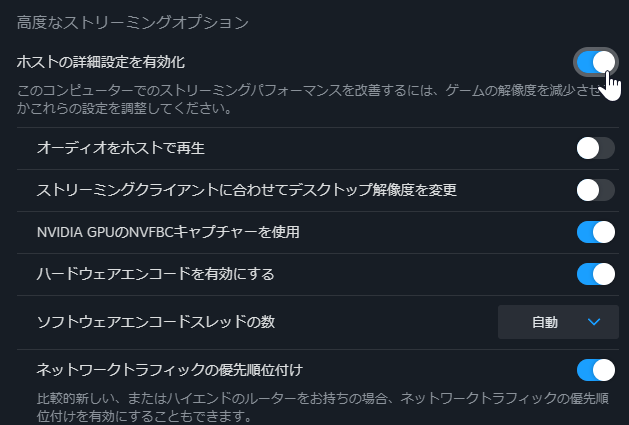
Task: Enable オーディオをホストで再生 switch
Action: pos(596,148)
